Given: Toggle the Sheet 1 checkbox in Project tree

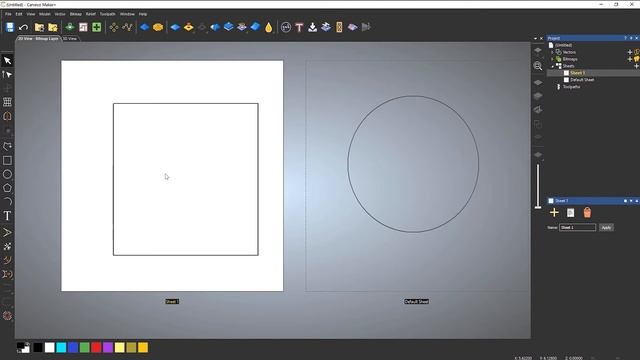Looking at the screenshot, I should point(566,73).
